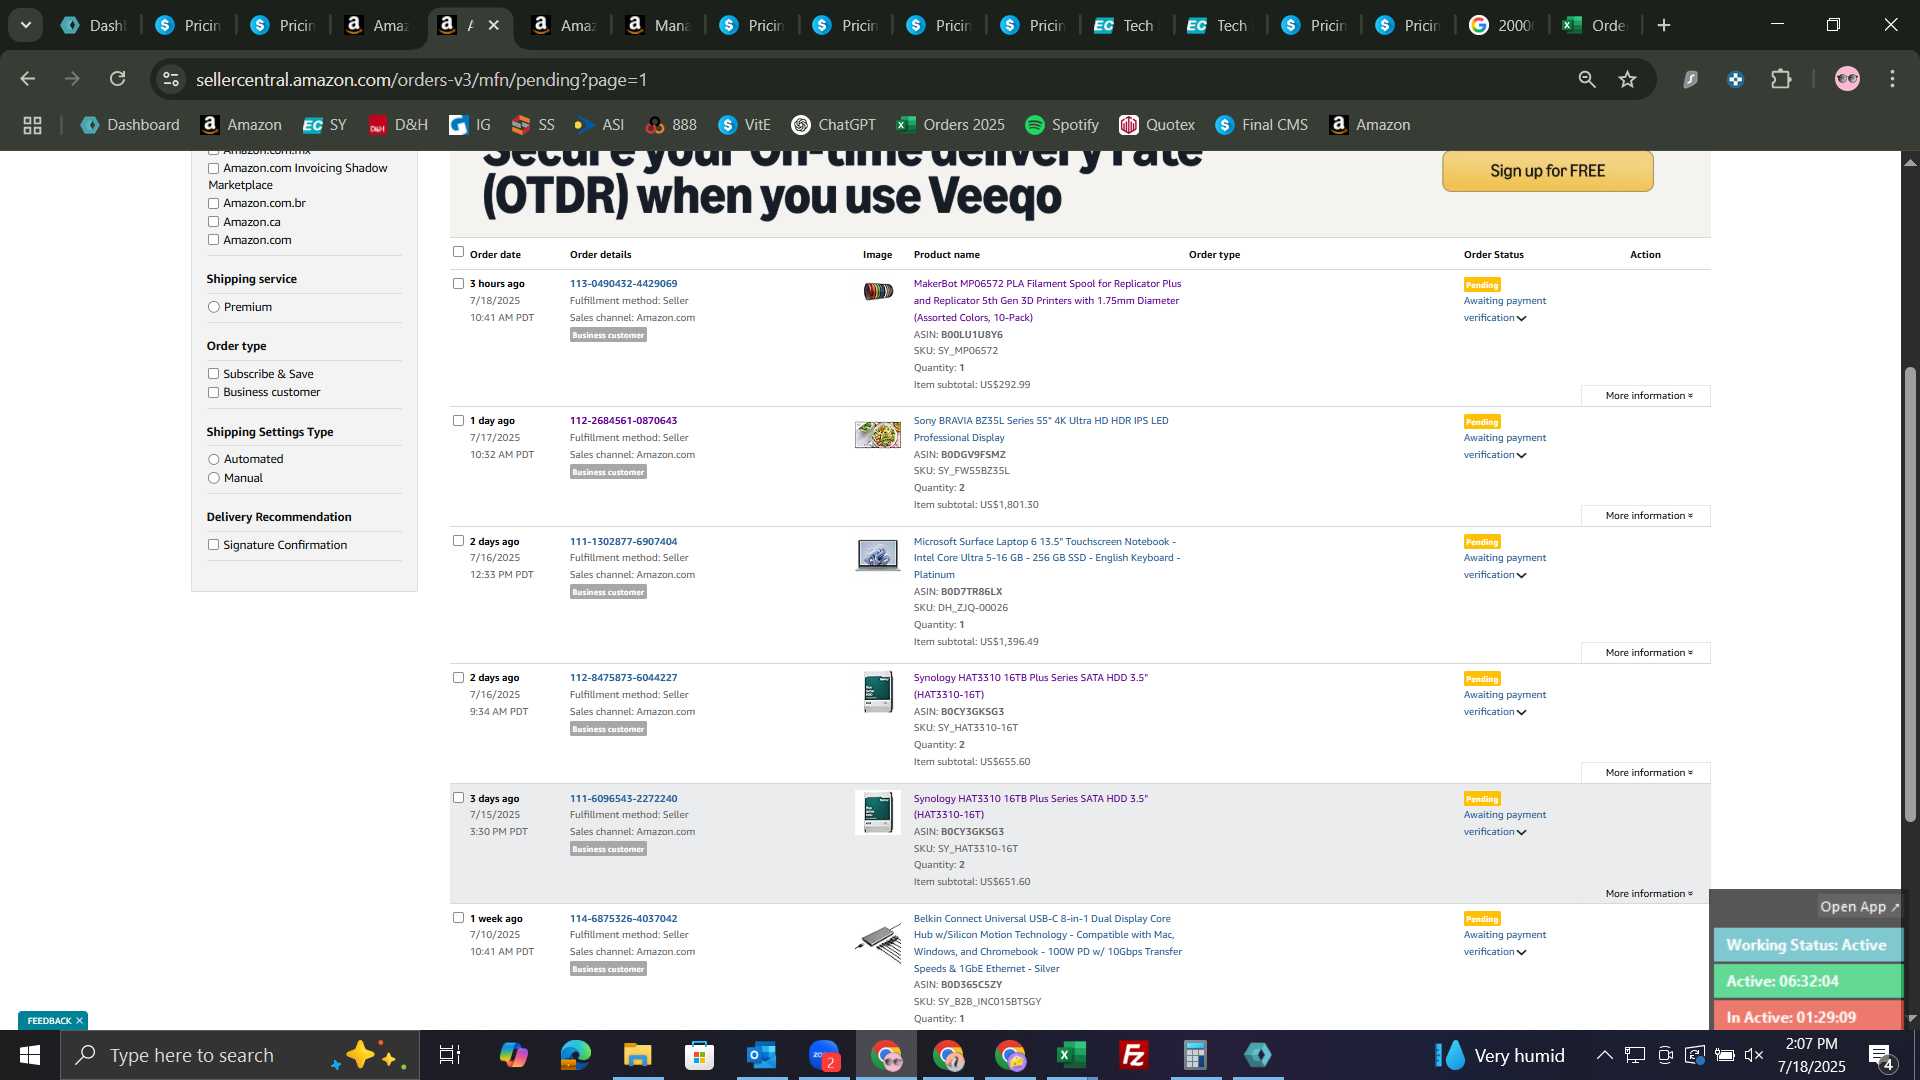Open Excel from the taskbar
The height and width of the screenshot is (1080, 1920).
(1071, 1055)
